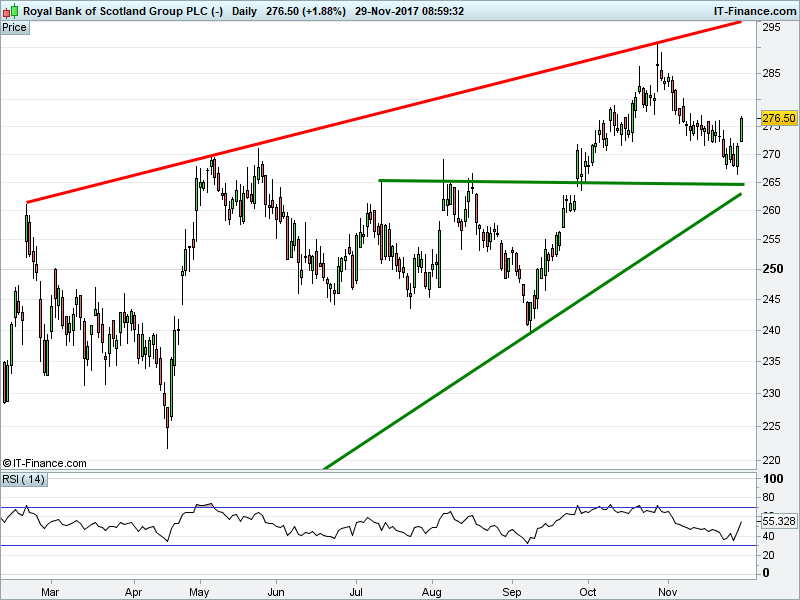The image size is (800, 600).
Task: Click the 285 price axis label
Action: point(771,73)
